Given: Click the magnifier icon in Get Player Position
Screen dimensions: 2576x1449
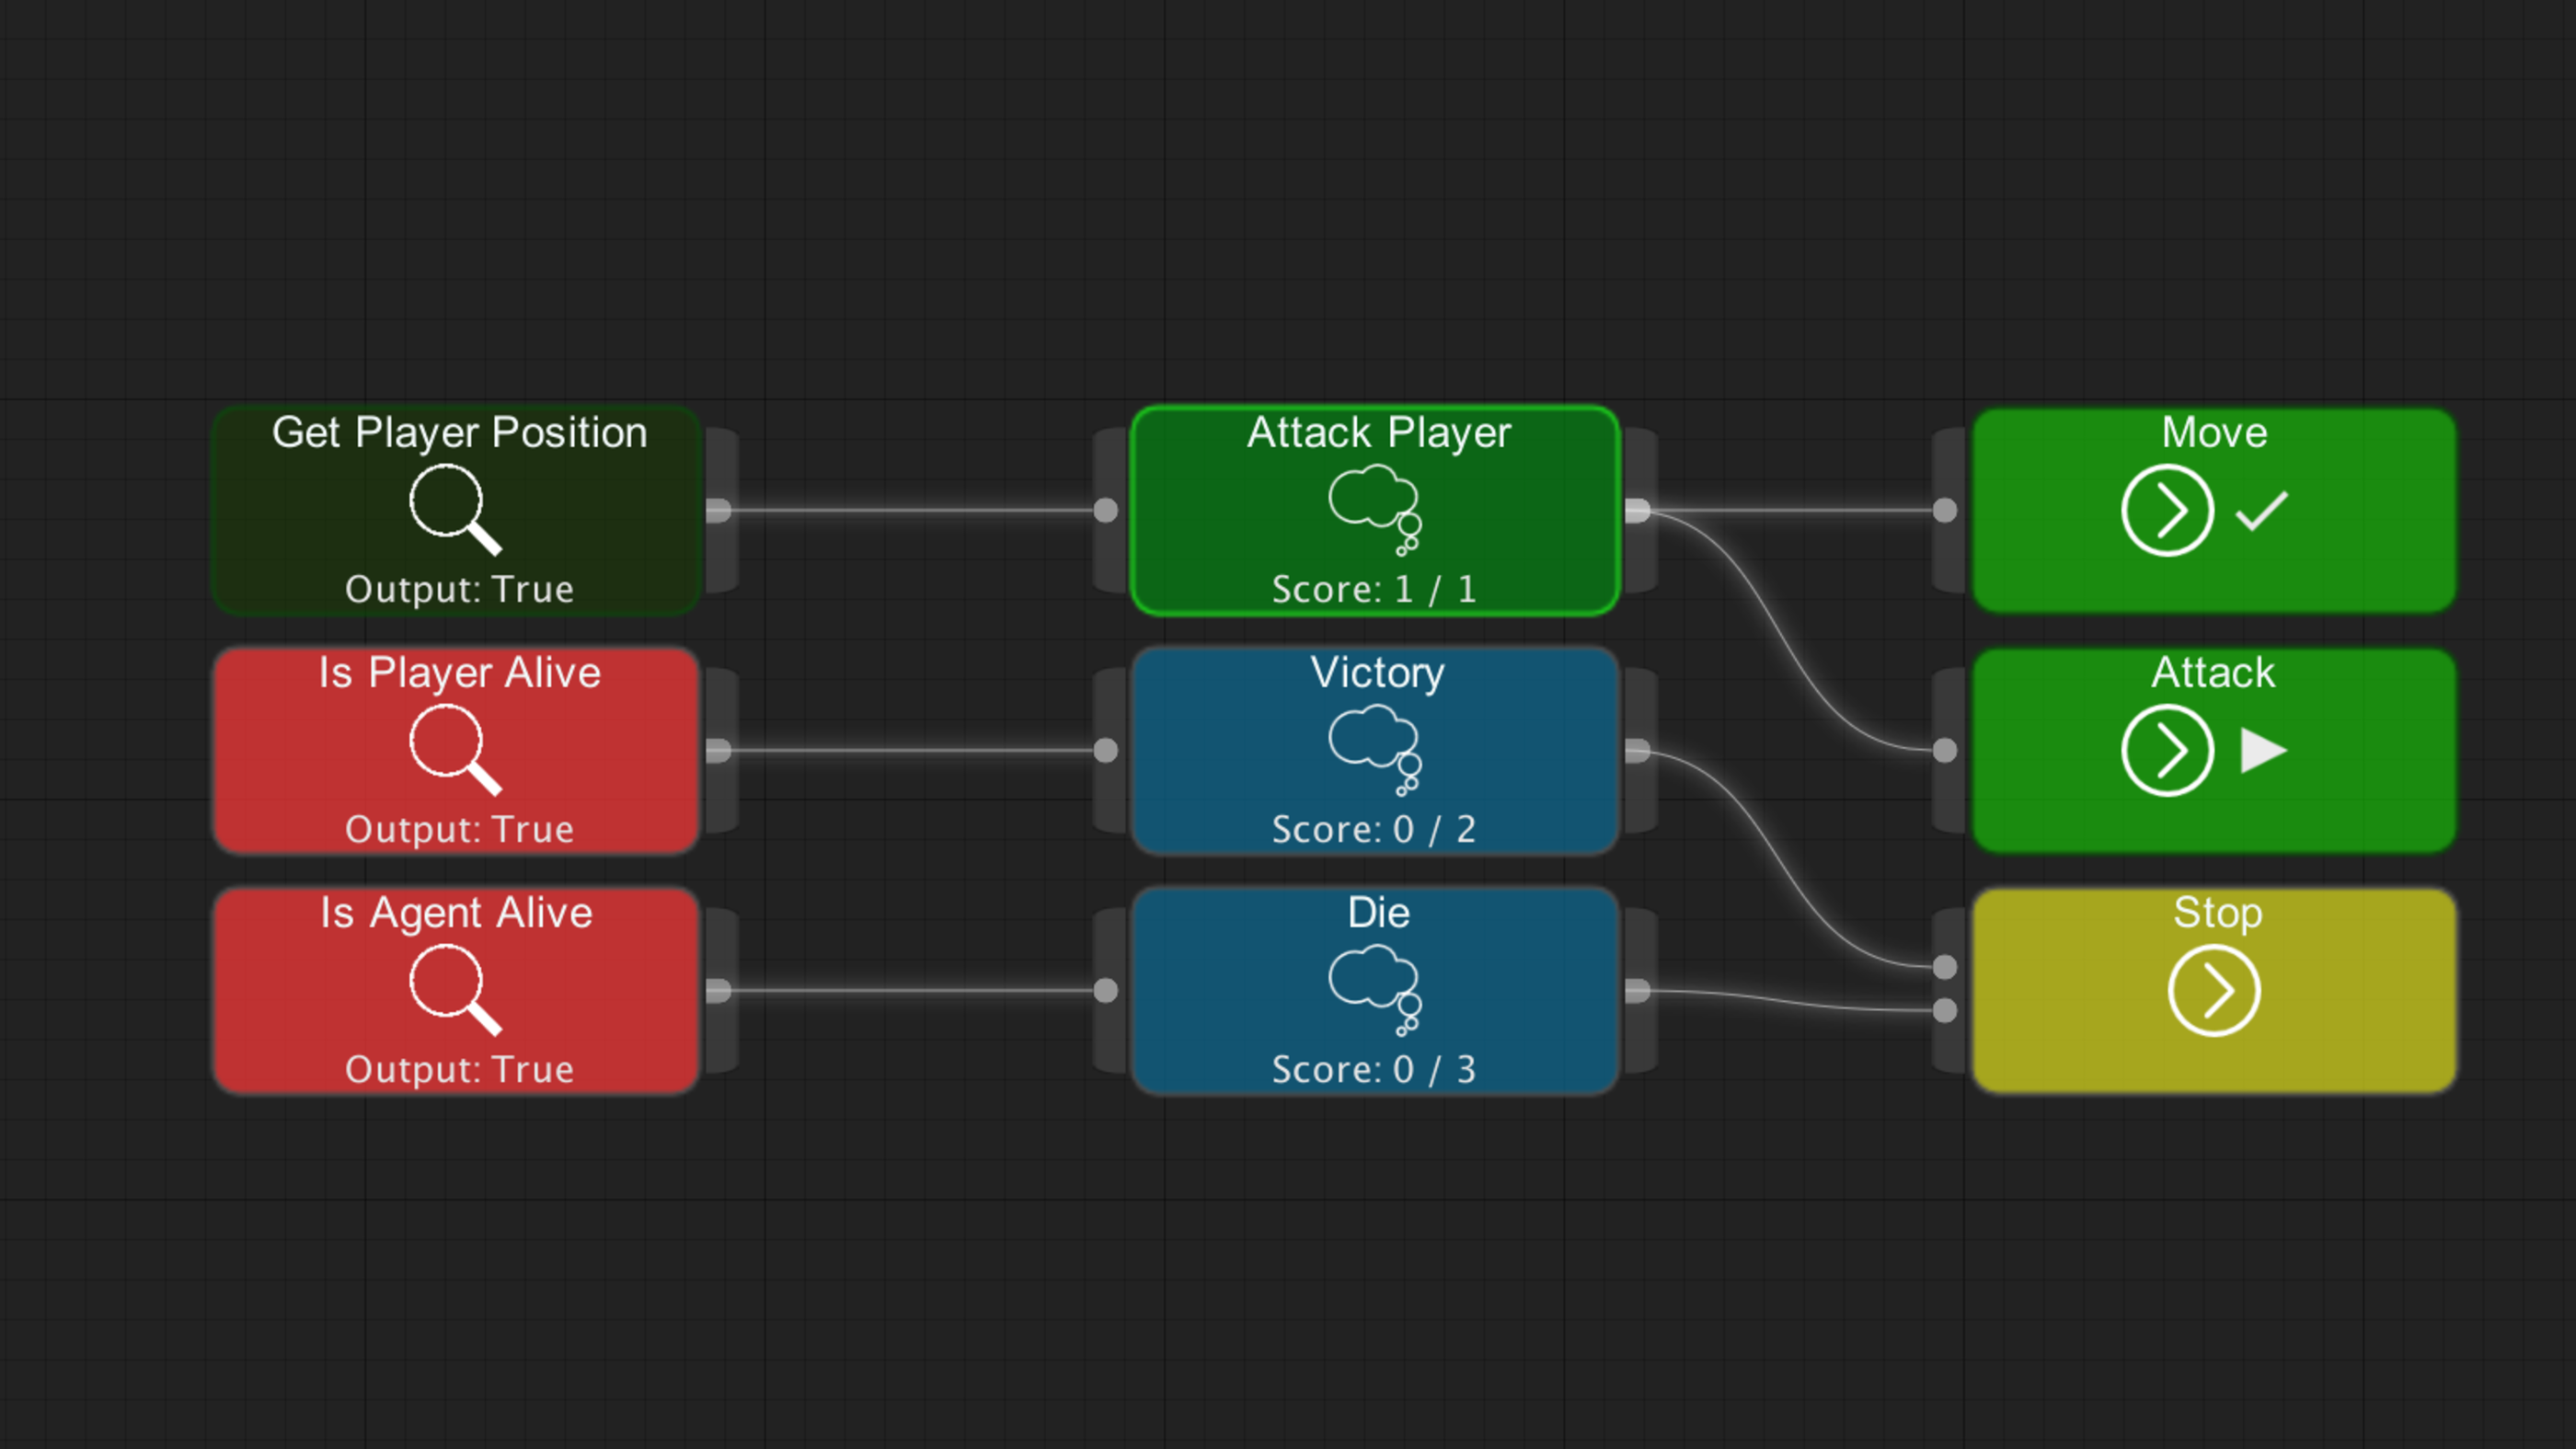Looking at the screenshot, I should [454, 508].
